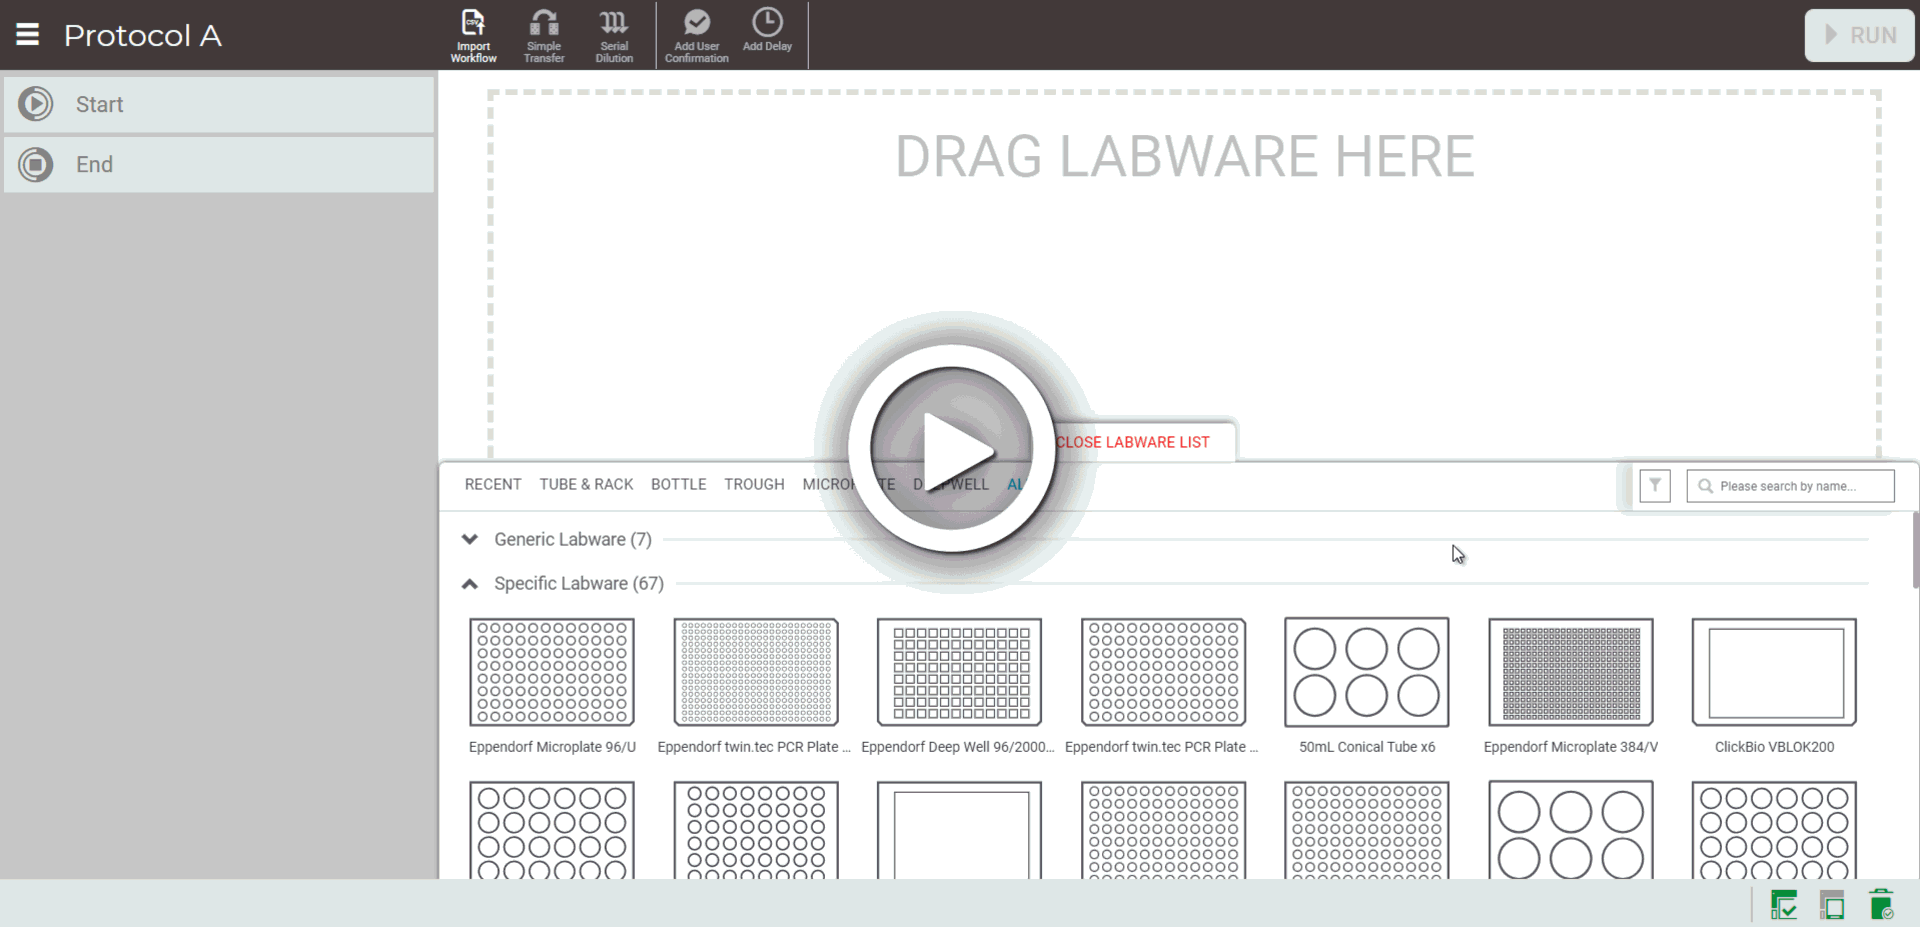Click Add User Confirmation icon
The height and width of the screenshot is (927, 1920).
pos(696,35)
